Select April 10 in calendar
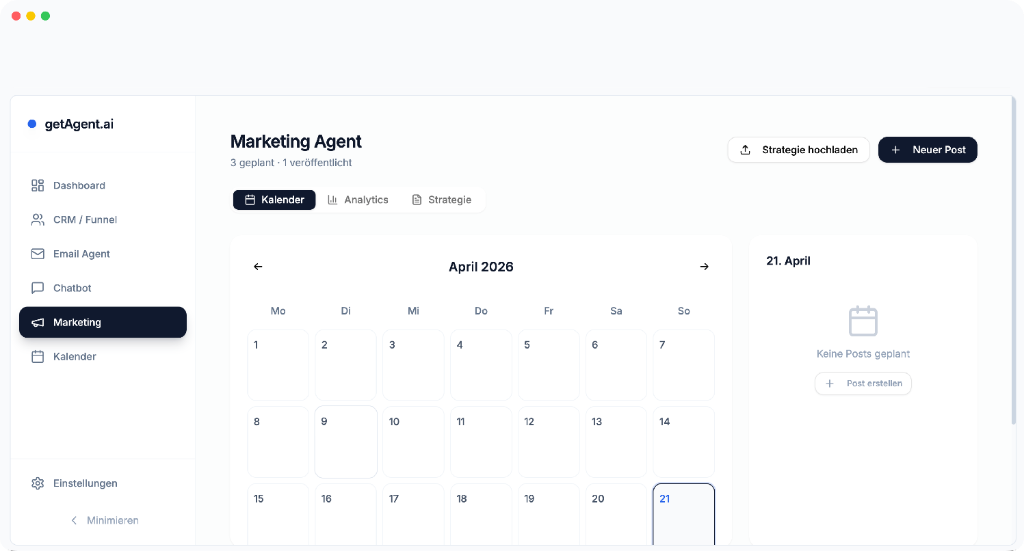 (413, 442)
